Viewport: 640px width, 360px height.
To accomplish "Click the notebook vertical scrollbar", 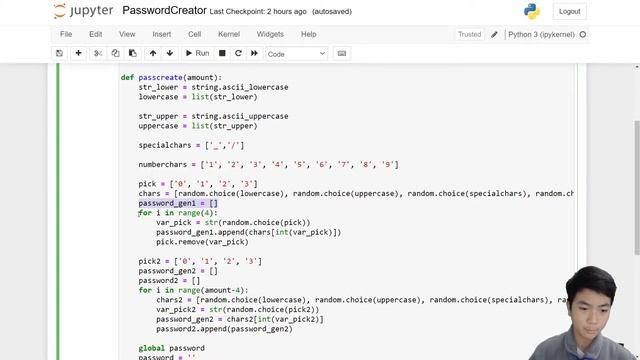I will click(x=637, y=188).
